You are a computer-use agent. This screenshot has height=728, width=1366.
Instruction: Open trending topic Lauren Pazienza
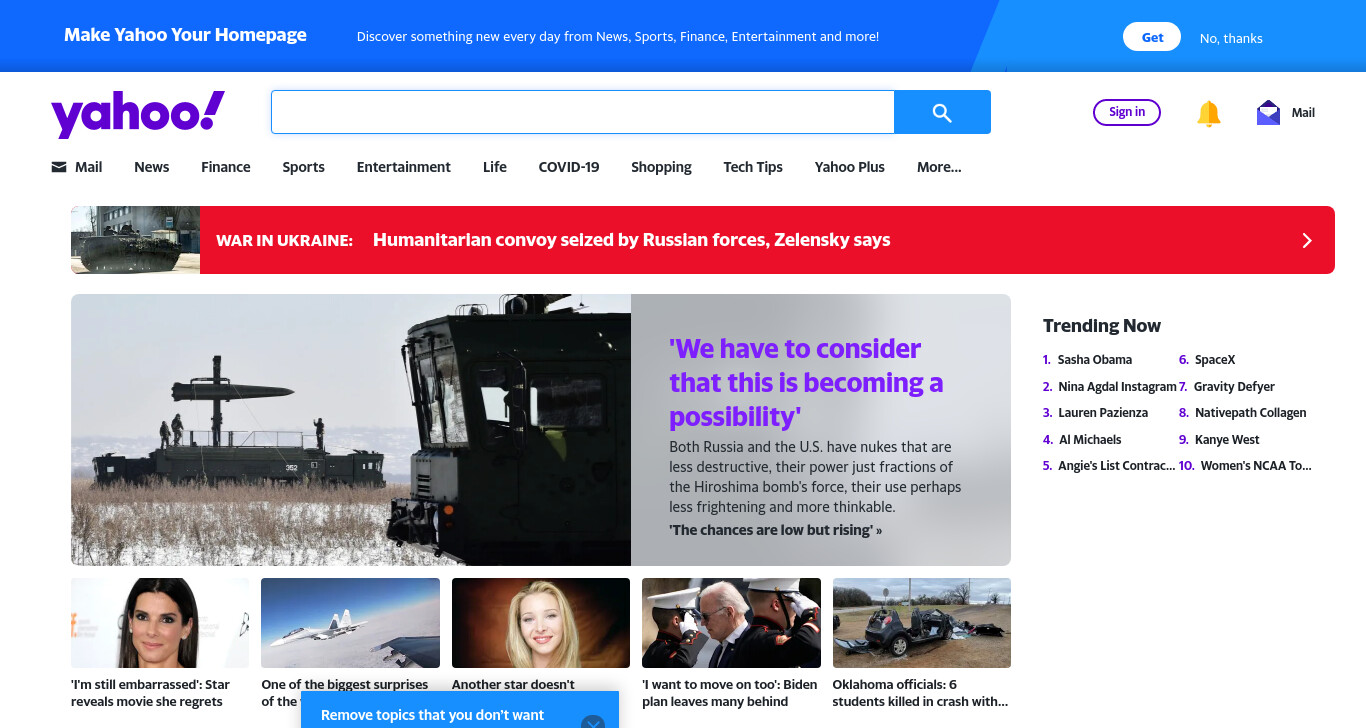[1103, 413]
